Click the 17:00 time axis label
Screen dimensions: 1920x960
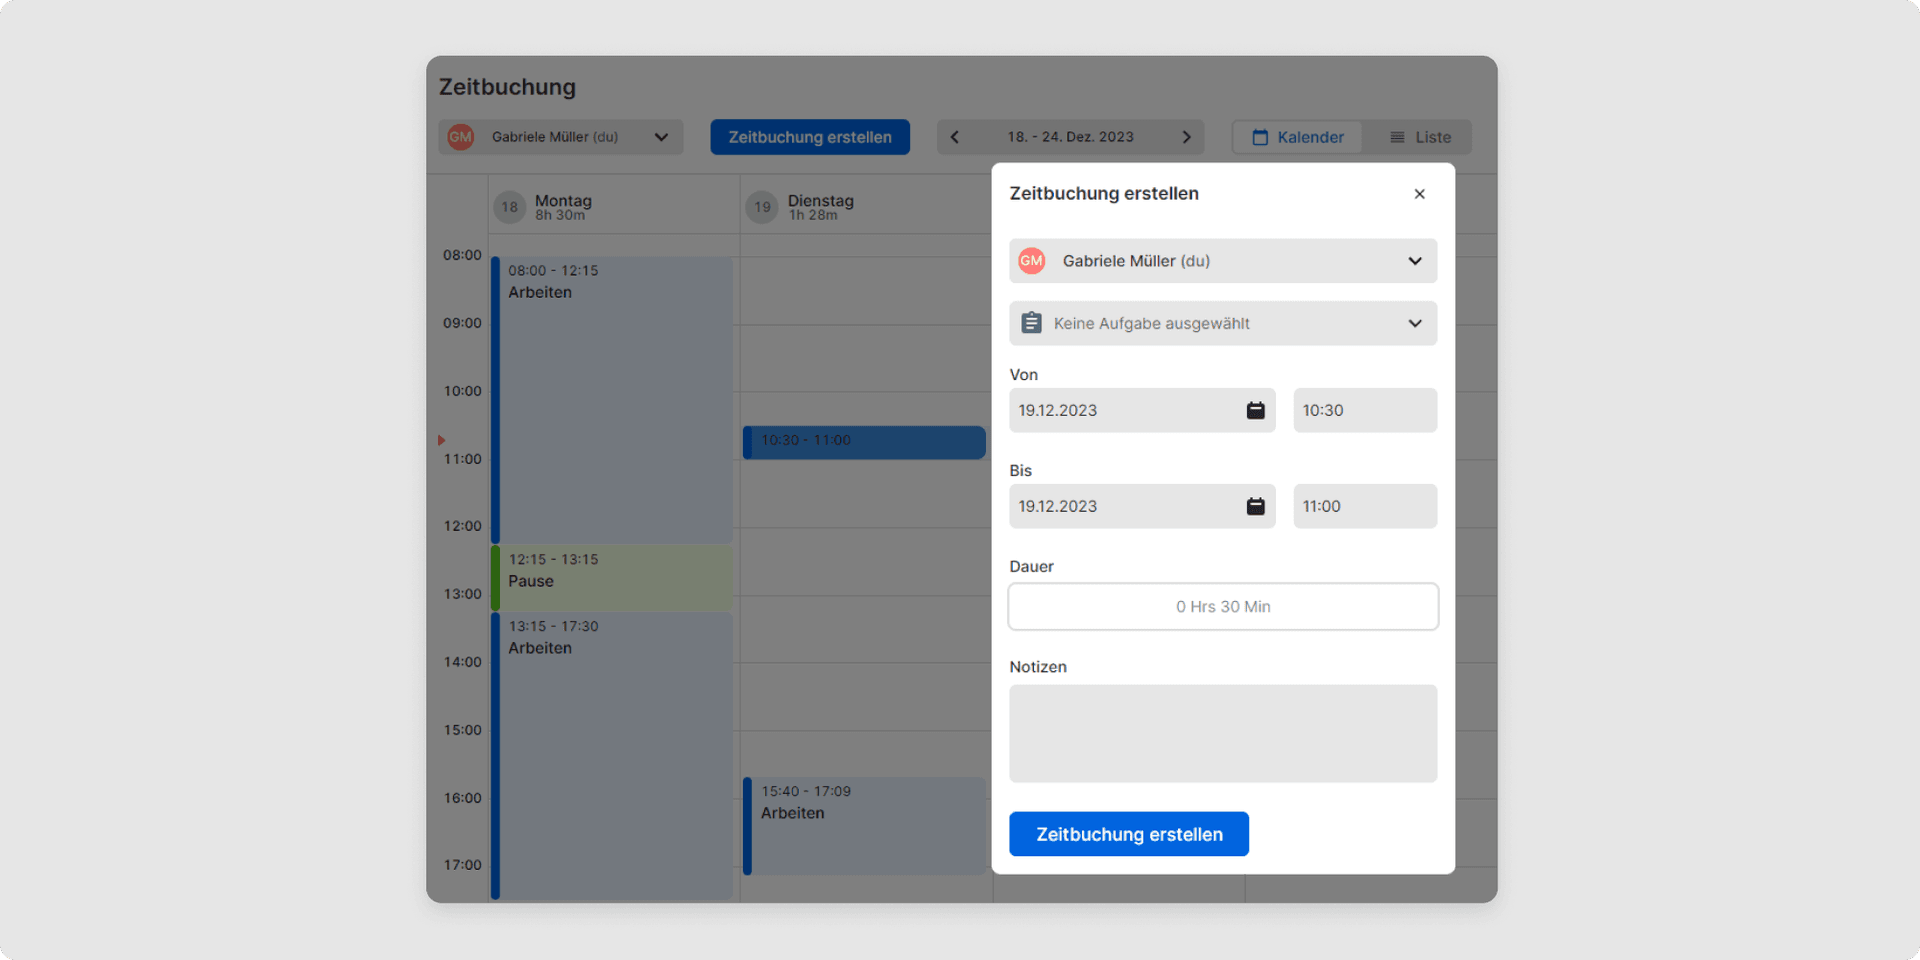(462, 865)
